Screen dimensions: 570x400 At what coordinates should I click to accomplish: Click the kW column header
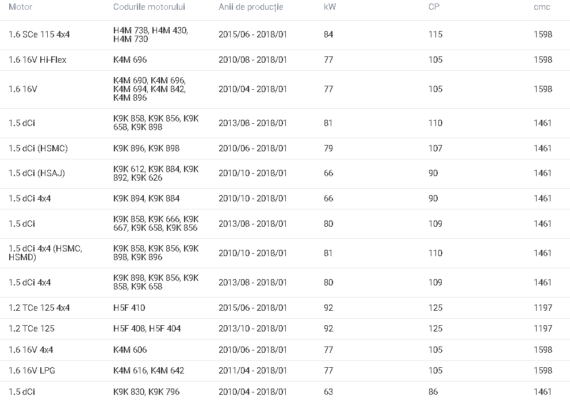click(330, 7)
